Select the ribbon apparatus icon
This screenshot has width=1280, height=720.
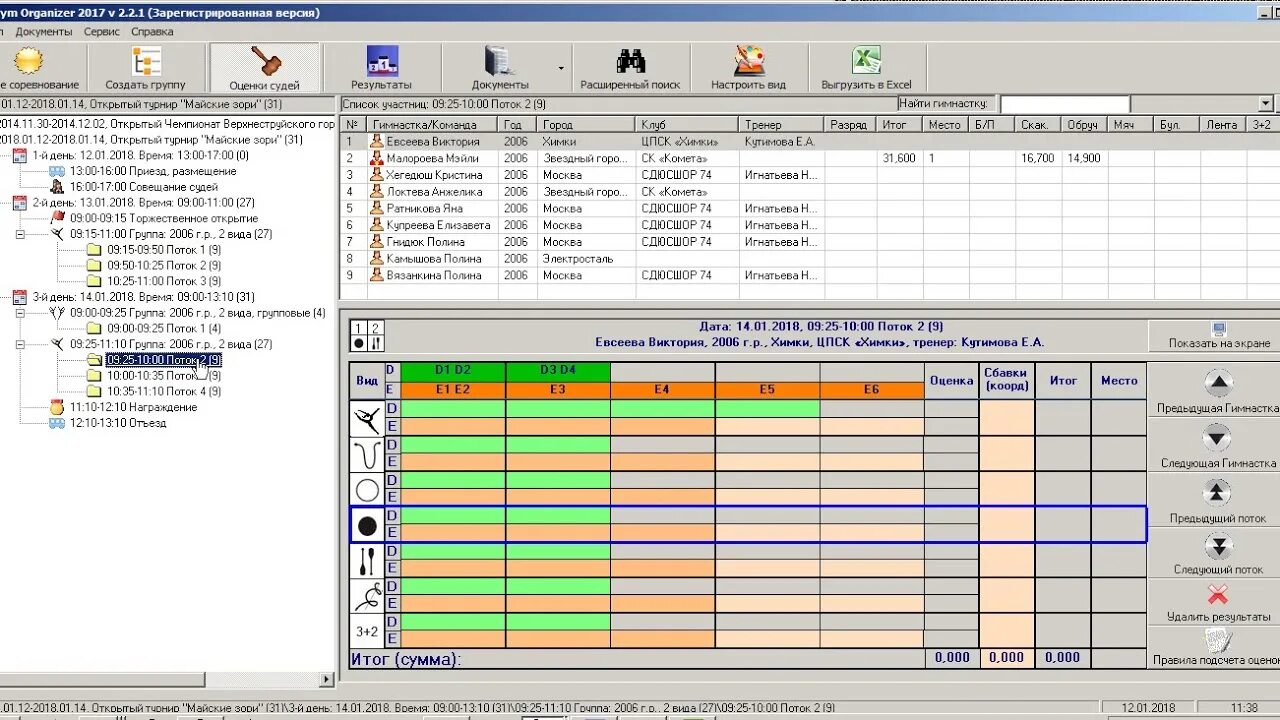(367, 597)
